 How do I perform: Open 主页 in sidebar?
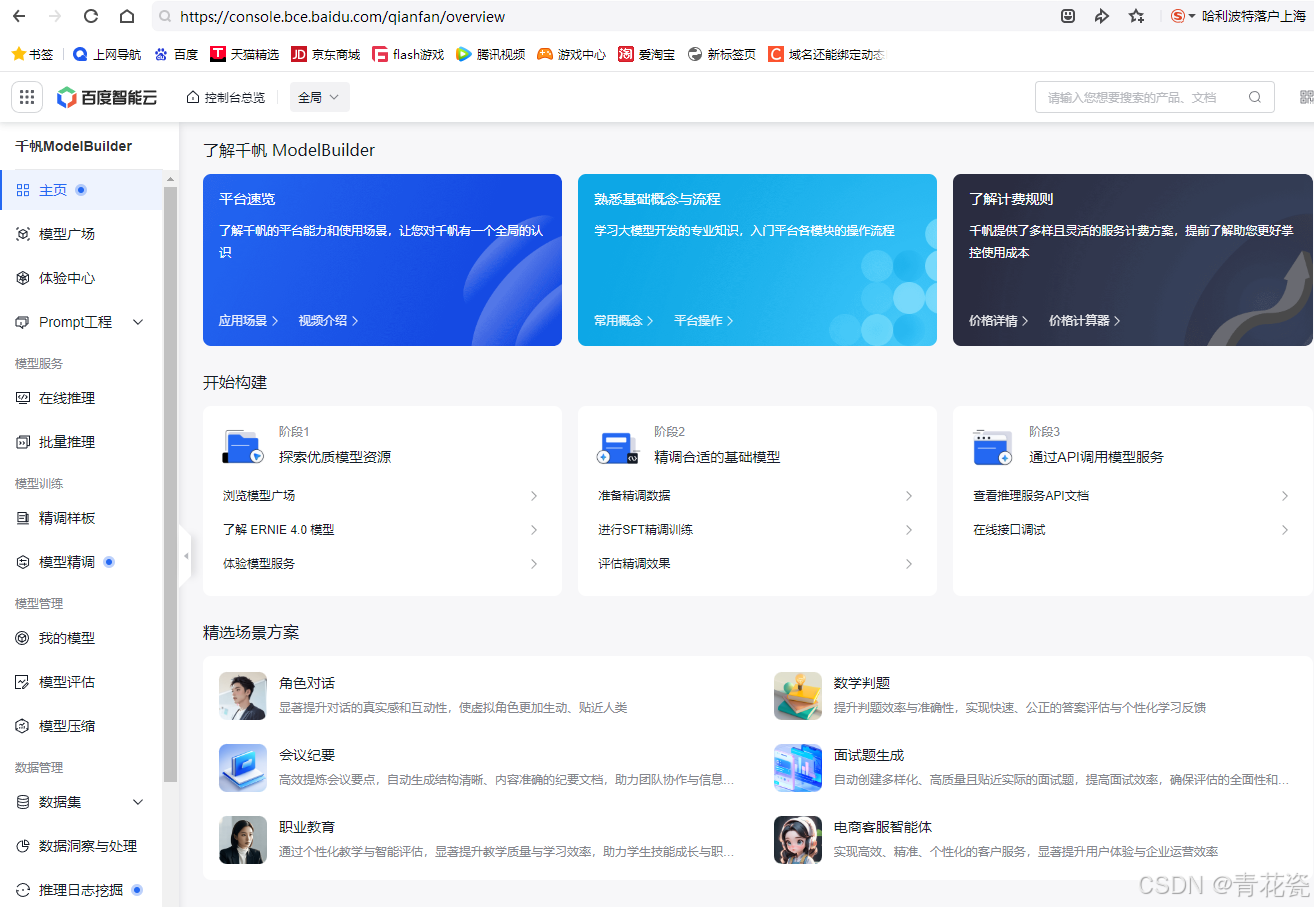(81, 190)
